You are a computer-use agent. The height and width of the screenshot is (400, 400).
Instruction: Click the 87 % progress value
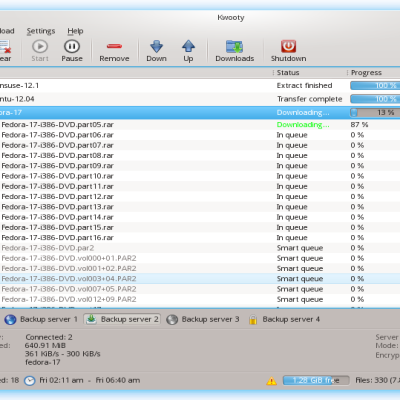359,125
